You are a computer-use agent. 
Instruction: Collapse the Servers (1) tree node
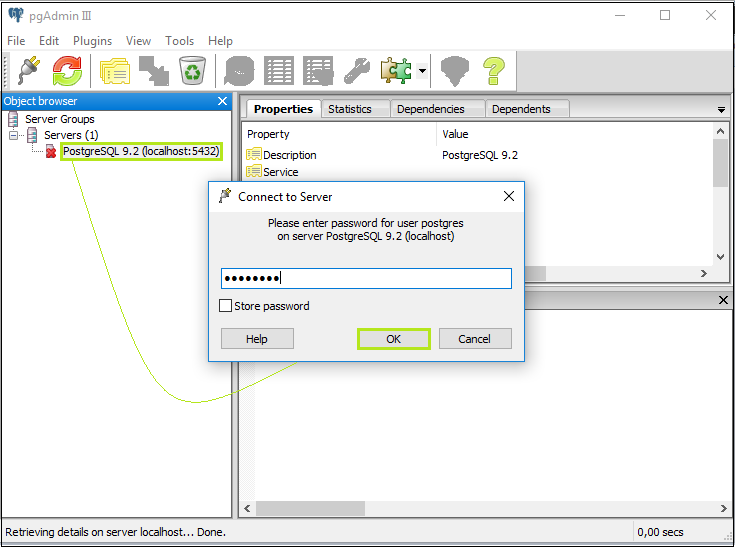click(14, 135)
